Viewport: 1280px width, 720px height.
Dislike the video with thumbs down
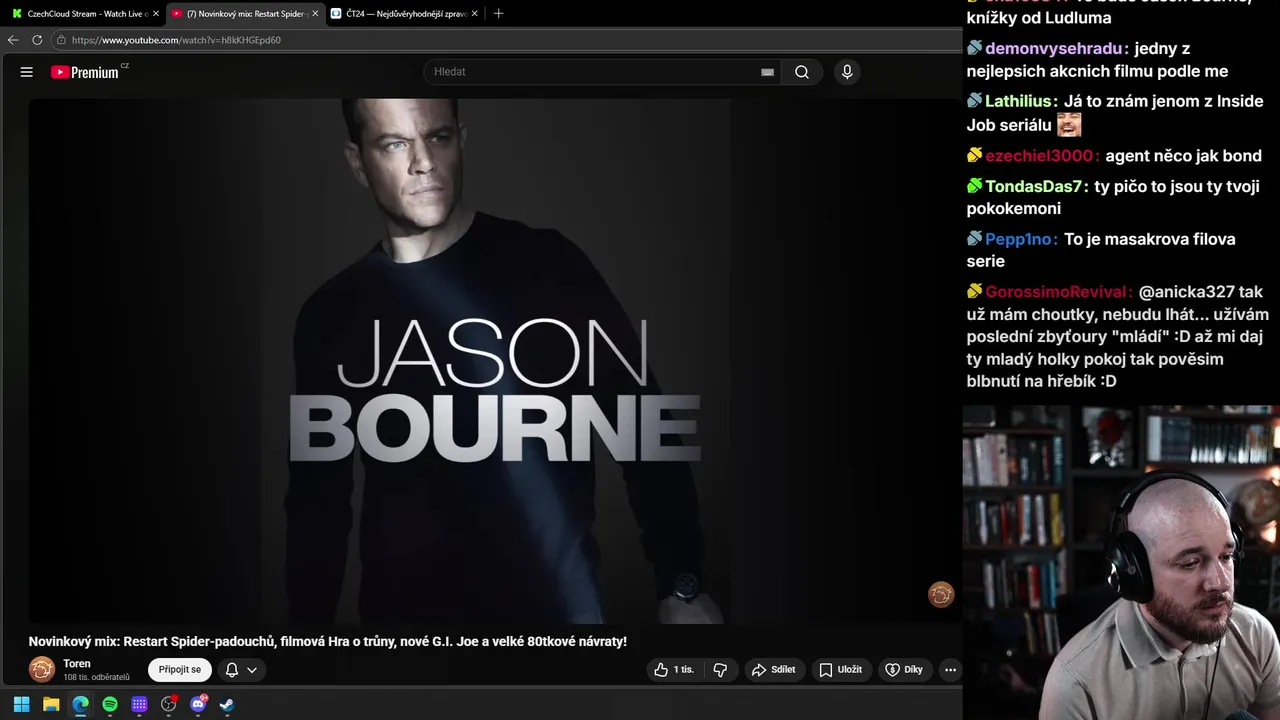point(720,670)
